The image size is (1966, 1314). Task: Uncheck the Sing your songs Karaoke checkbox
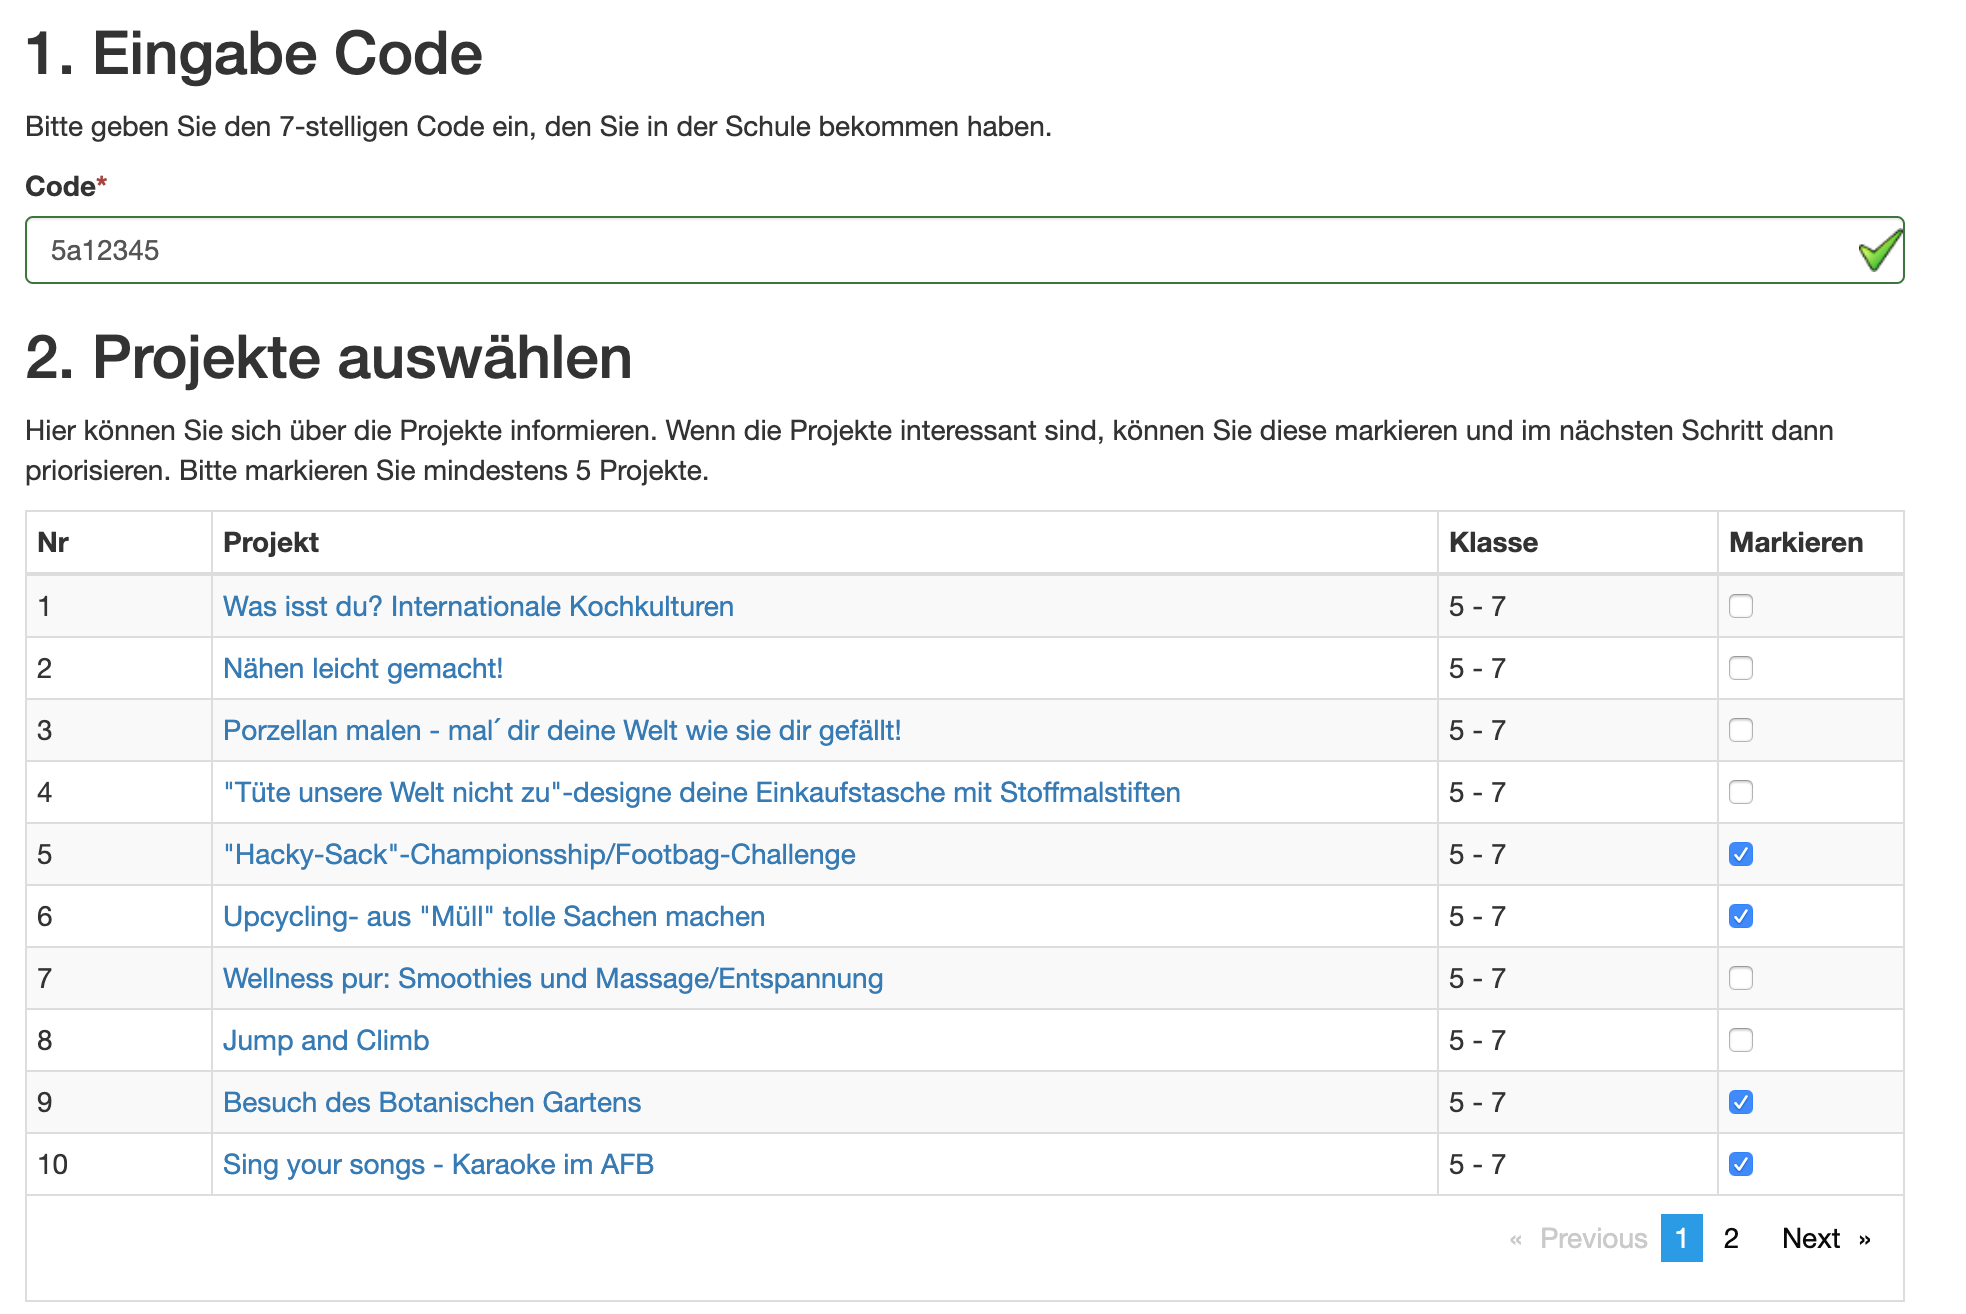[x=1741, y=1164]
